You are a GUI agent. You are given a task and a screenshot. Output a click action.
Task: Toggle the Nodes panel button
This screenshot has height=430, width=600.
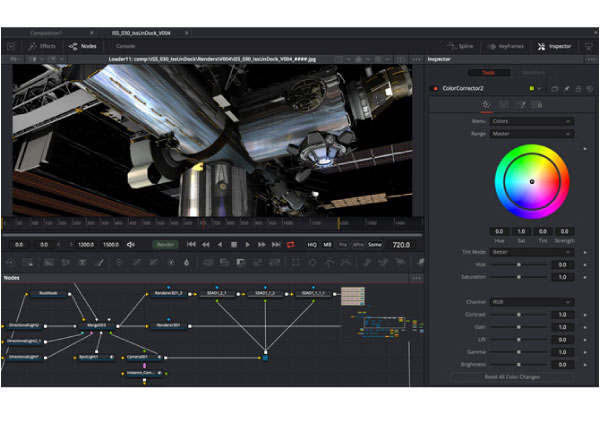[82, 46]
